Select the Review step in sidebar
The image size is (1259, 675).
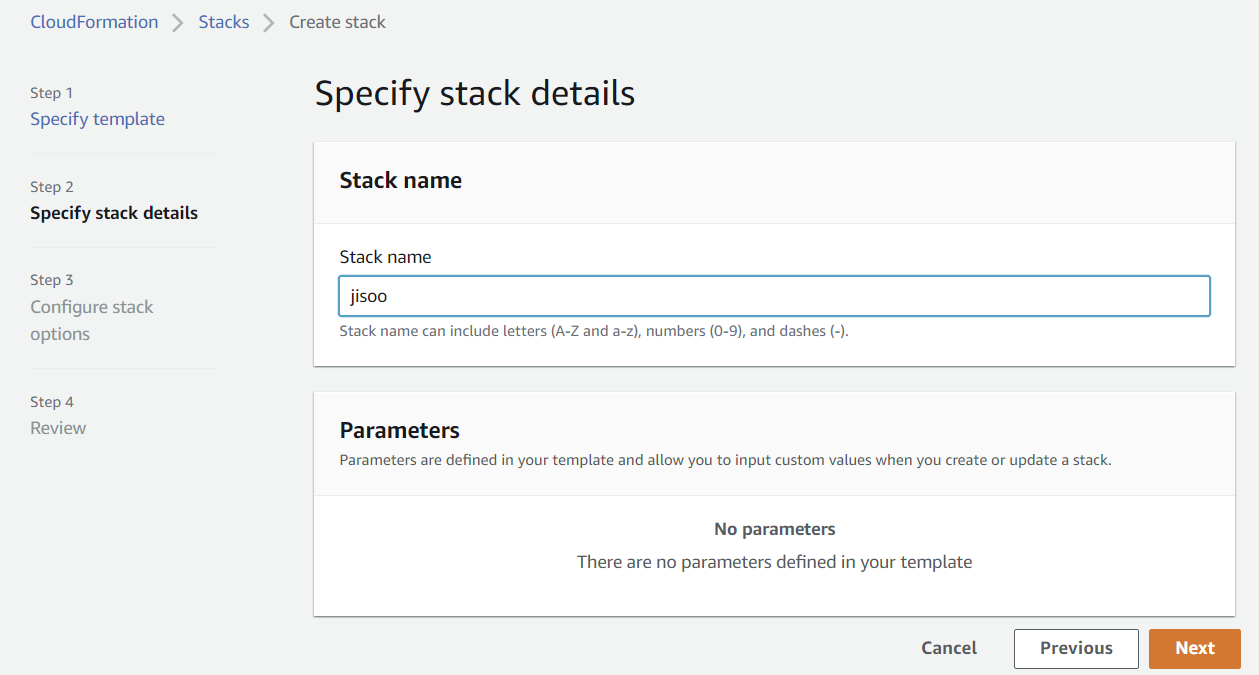(58, 428)
